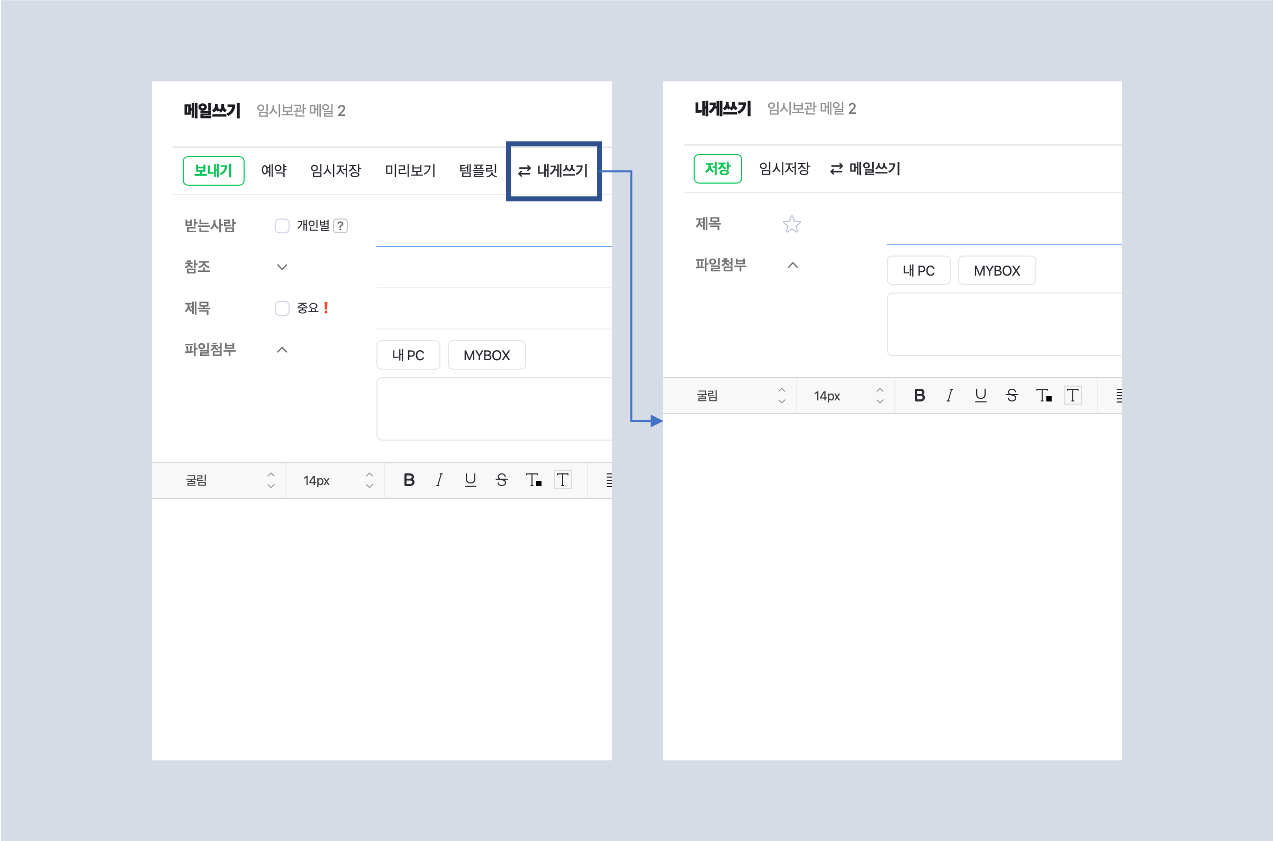
Task: Open text color tool in 메일쓰기 editor
Action: [x=533, y=480]
